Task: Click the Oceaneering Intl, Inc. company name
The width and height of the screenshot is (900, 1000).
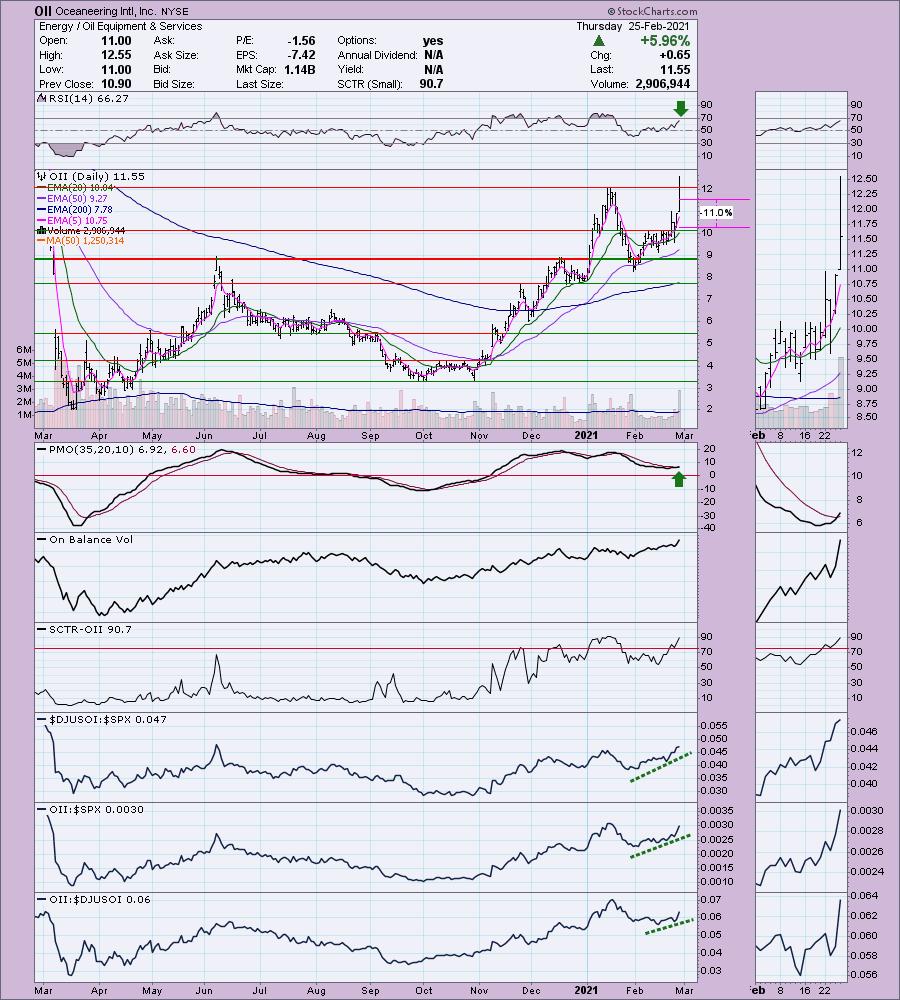Action: click(105, 11)
